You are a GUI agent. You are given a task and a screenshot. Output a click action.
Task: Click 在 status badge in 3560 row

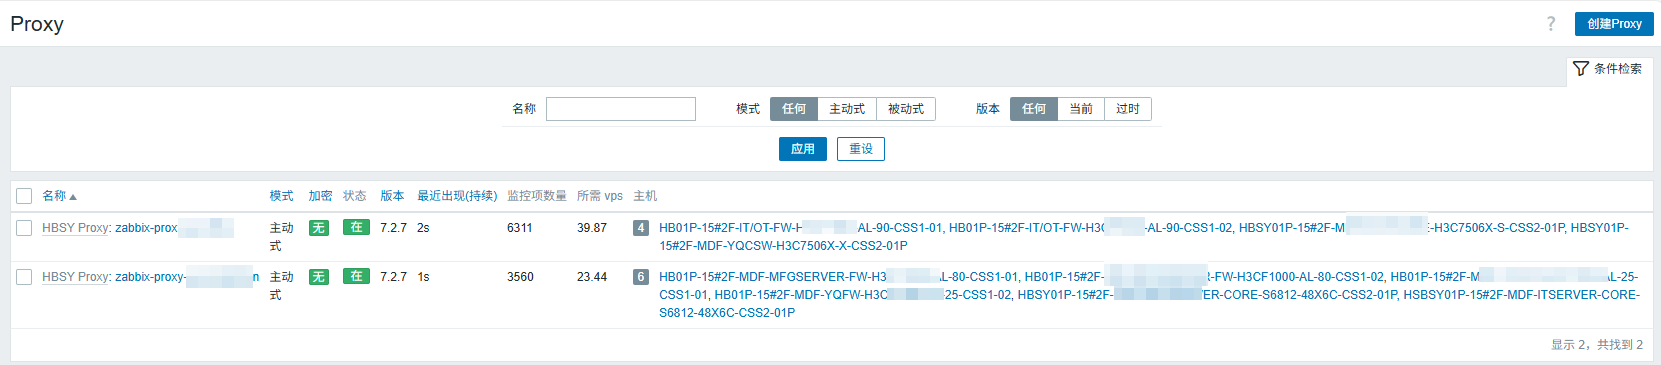356,277
